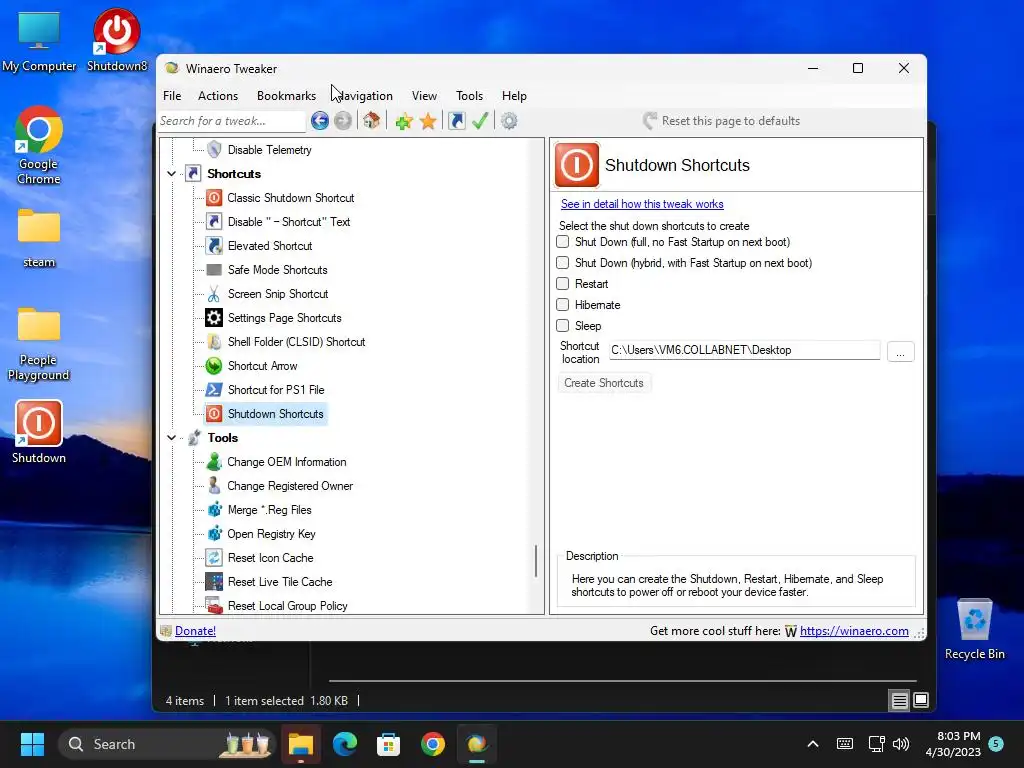
Task: Add bookmark with the green plus star icon
Action: pos(404,121)
